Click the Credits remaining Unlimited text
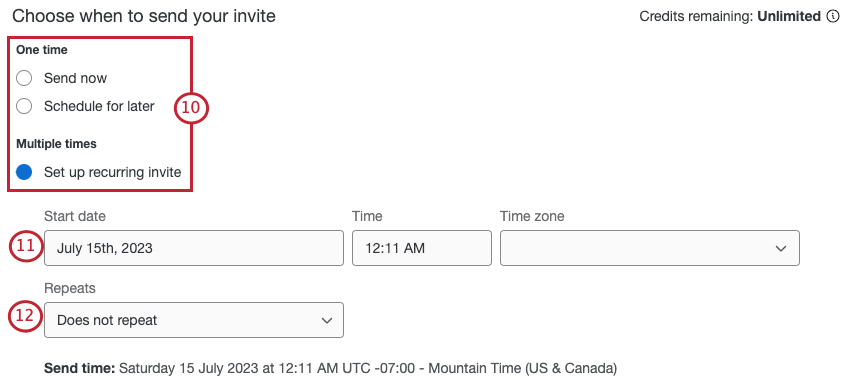This screenshot has height=392, width=850. click(x=730, y=16)
